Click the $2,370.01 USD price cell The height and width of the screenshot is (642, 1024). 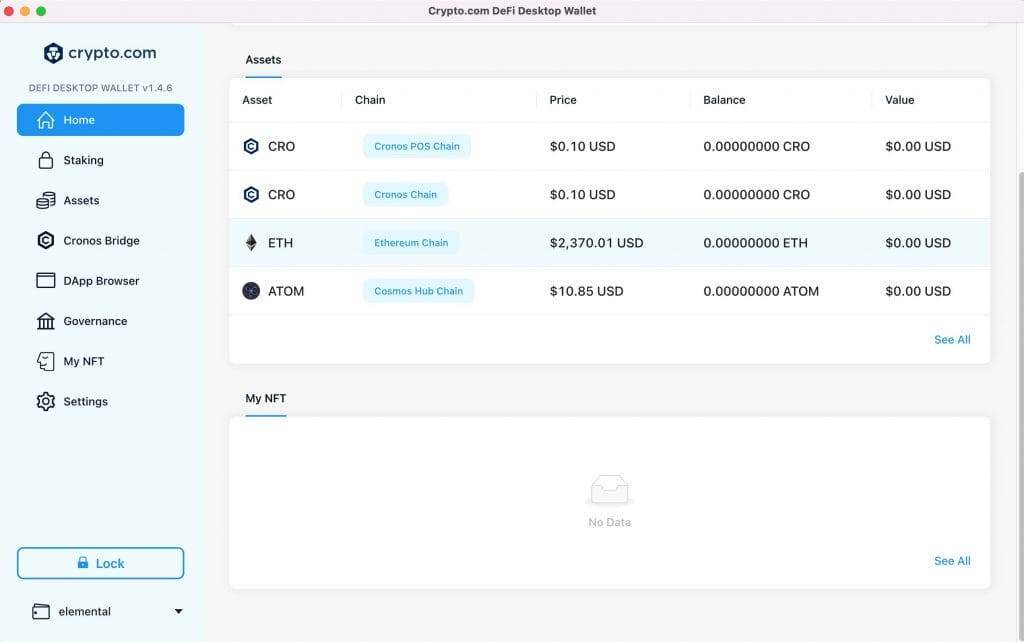coord(596,243)
